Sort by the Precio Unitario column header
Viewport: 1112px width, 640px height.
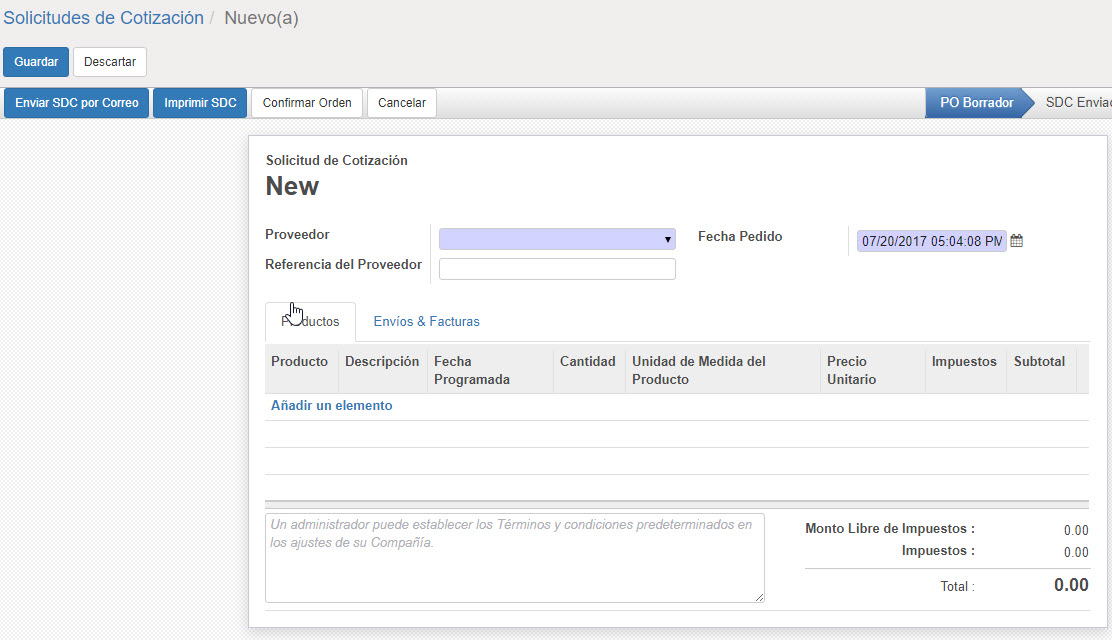[846, 370]
